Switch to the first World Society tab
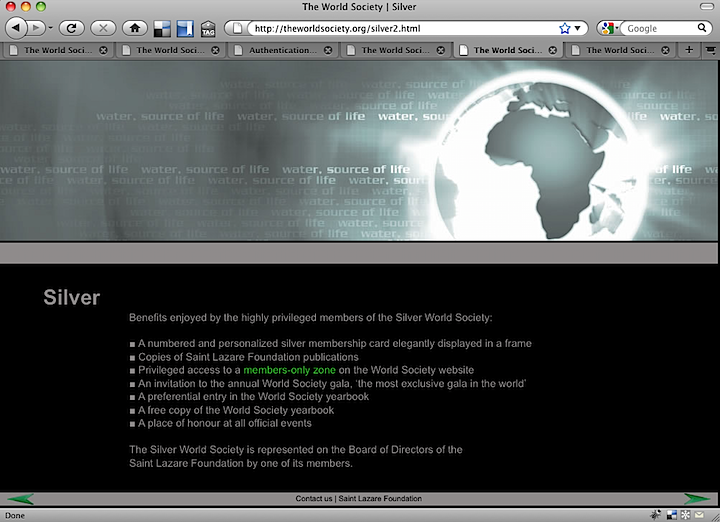720x522 pixels. (58, 50)
